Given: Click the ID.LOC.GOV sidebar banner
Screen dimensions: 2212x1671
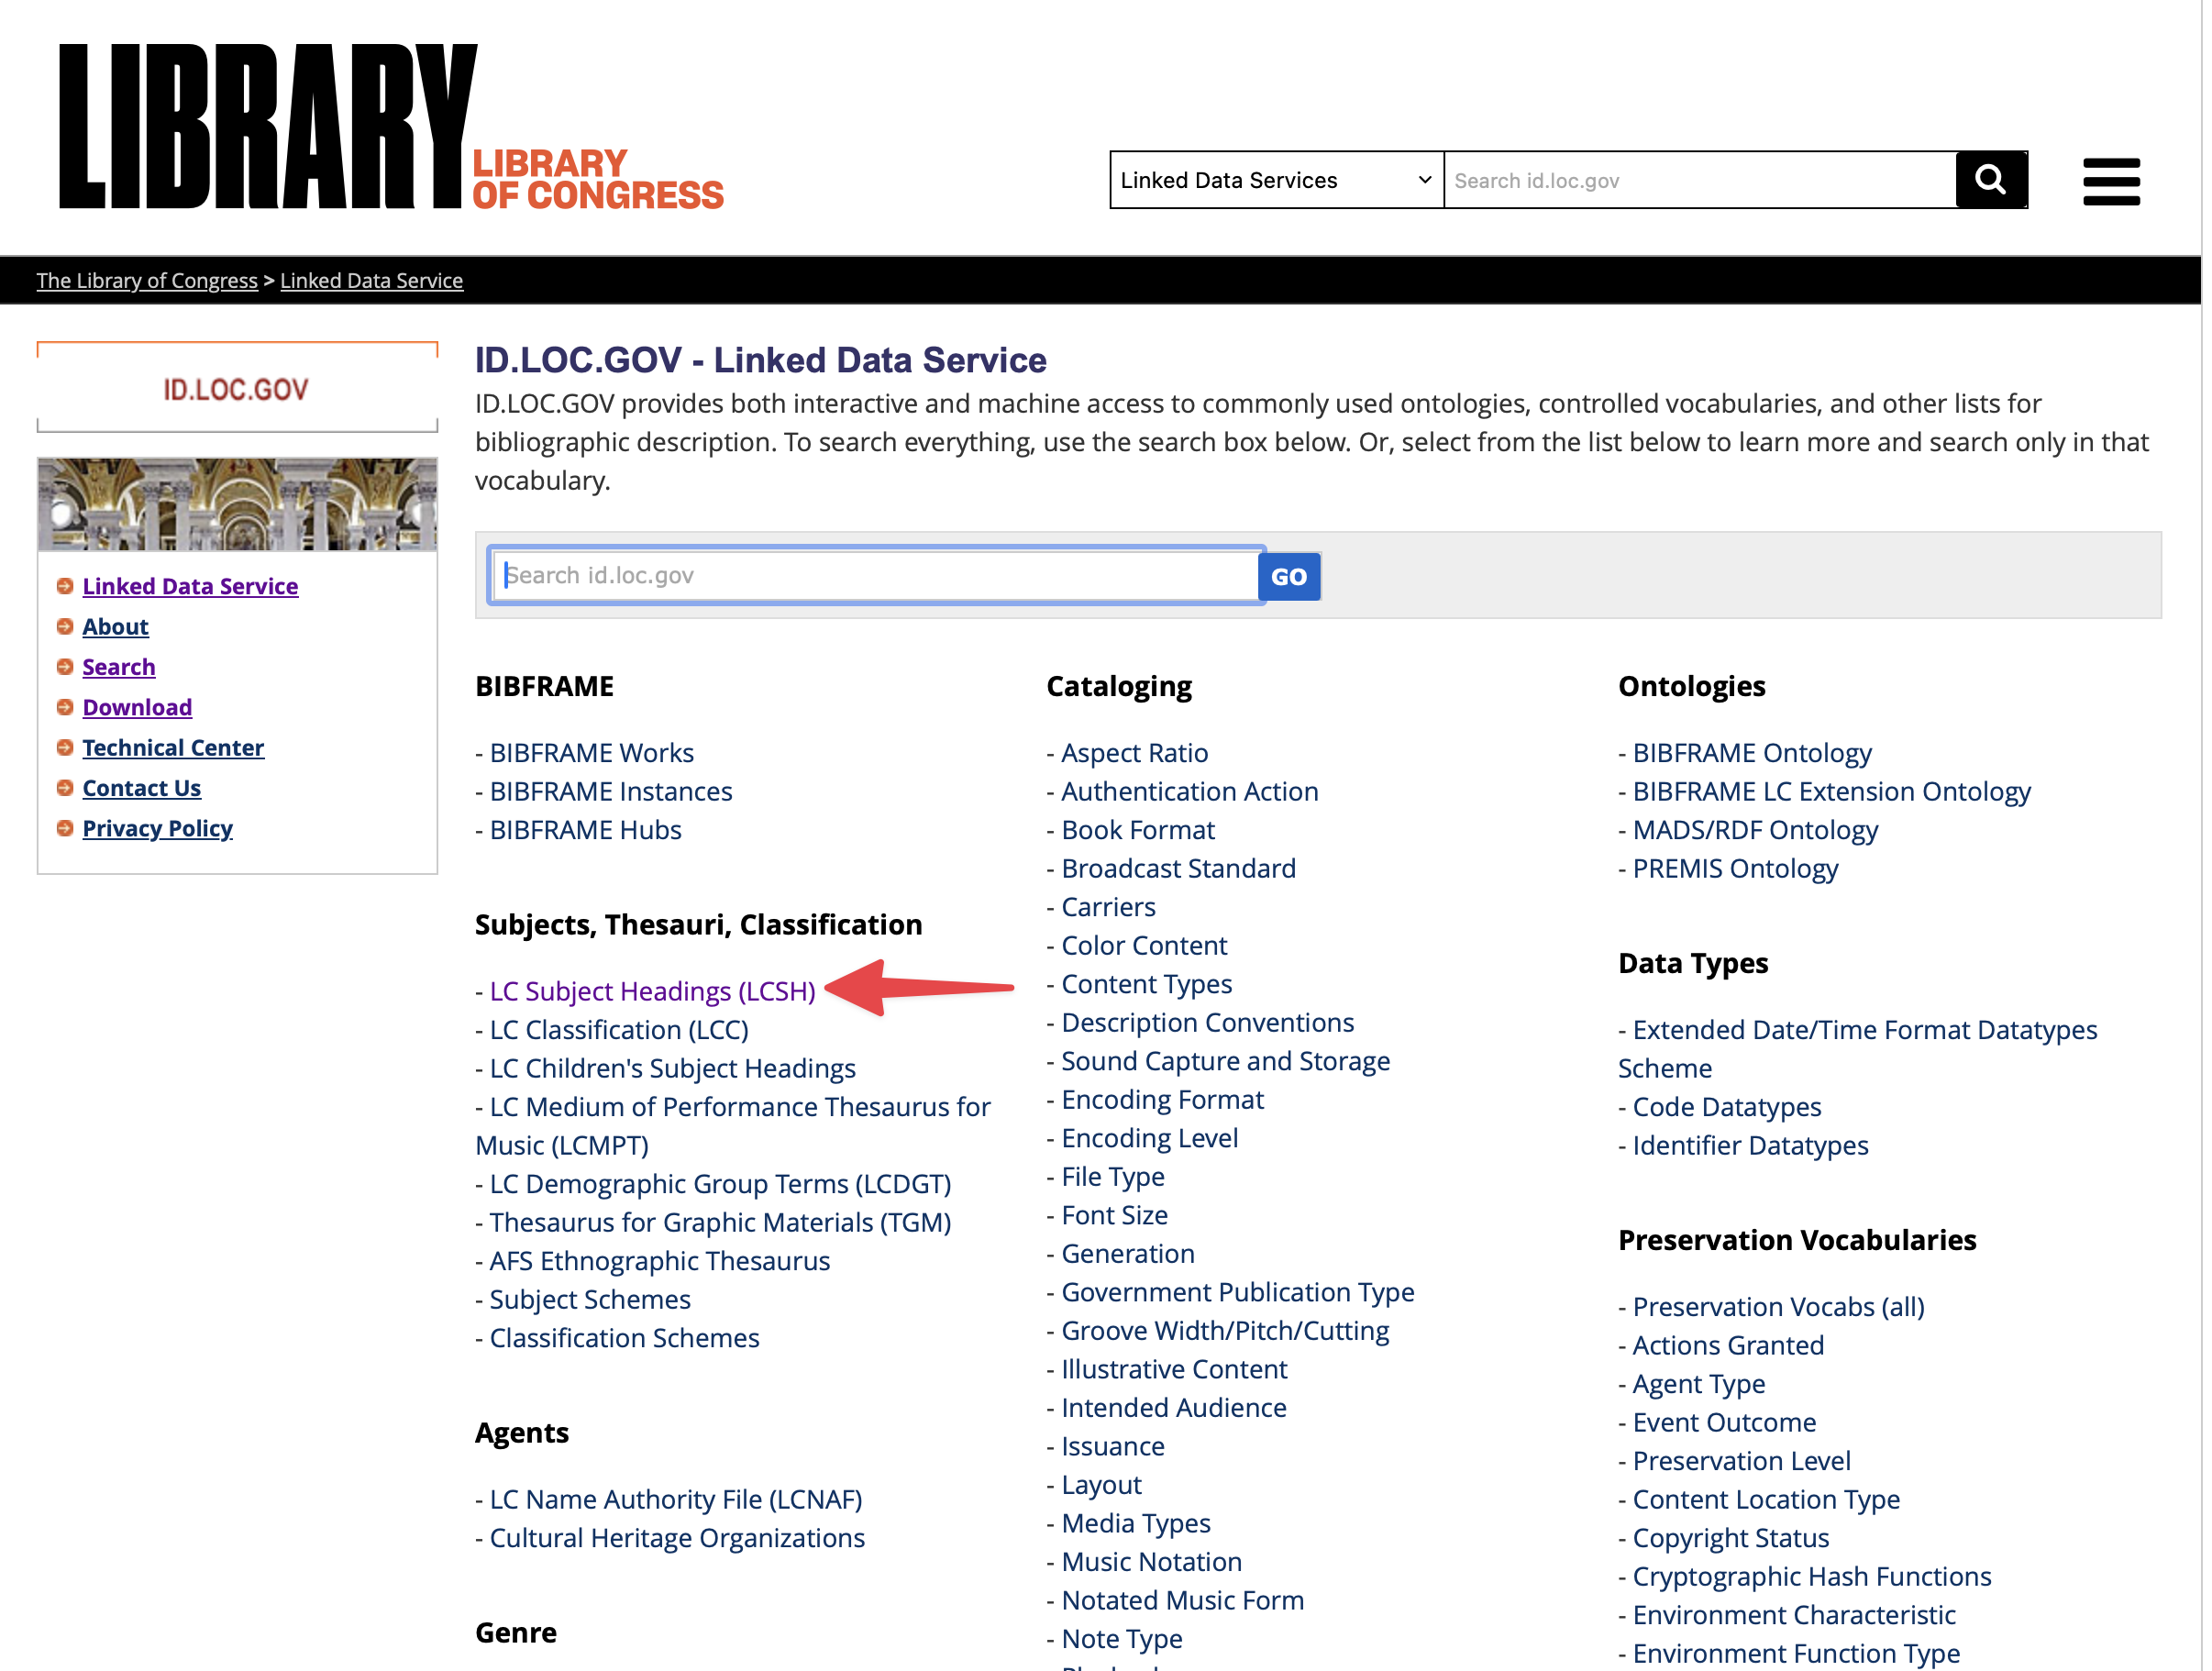Looking at the screenshot, I should click(237, 389).
